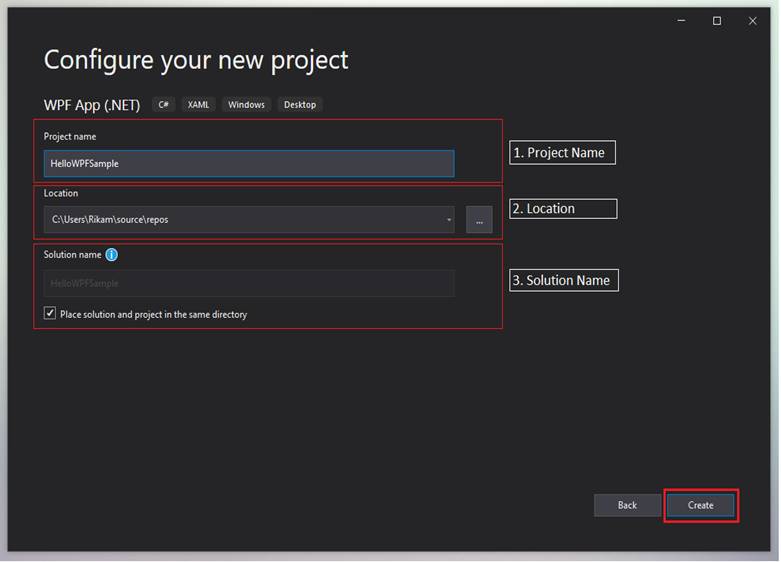781x562 pixels.
Task: Click the Desktop project type tag
Action: tap(300, 105)
